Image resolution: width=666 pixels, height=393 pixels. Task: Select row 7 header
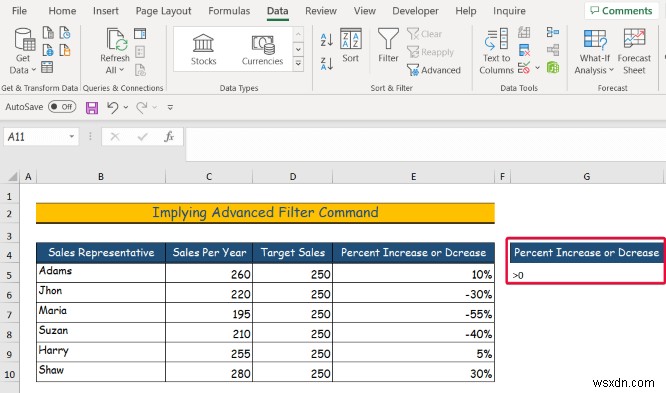[x=9, y=315]
